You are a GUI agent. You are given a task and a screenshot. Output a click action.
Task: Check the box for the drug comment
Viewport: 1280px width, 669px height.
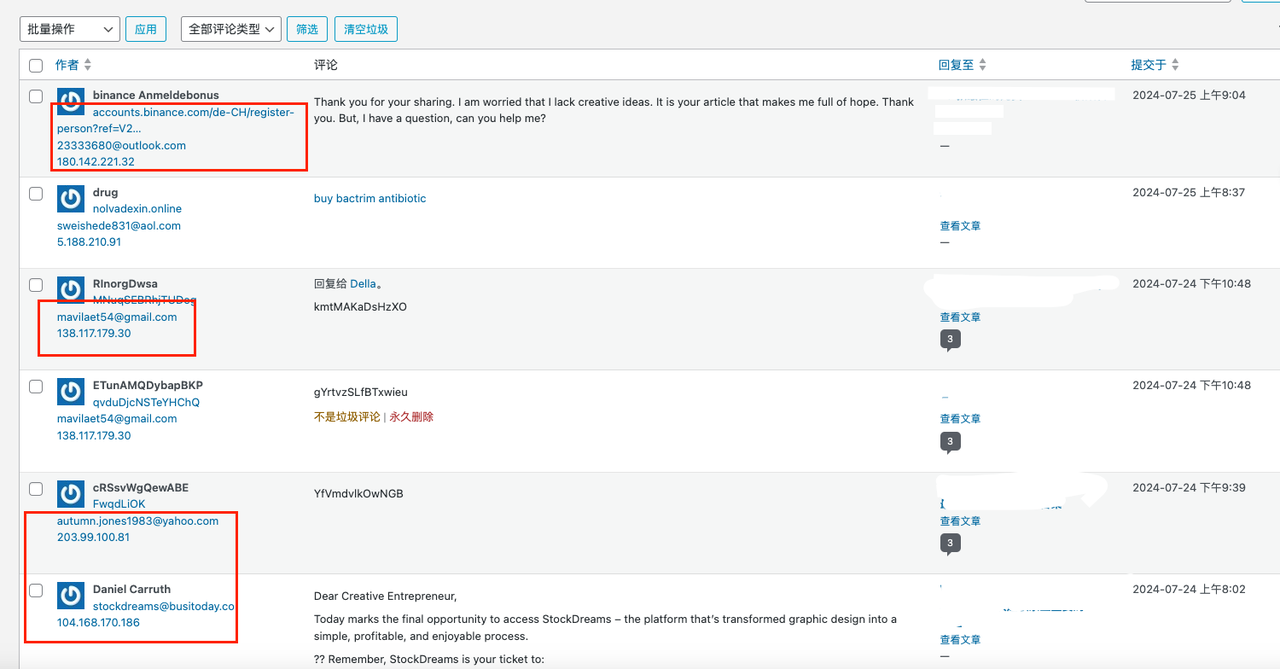tap(36, 193)
